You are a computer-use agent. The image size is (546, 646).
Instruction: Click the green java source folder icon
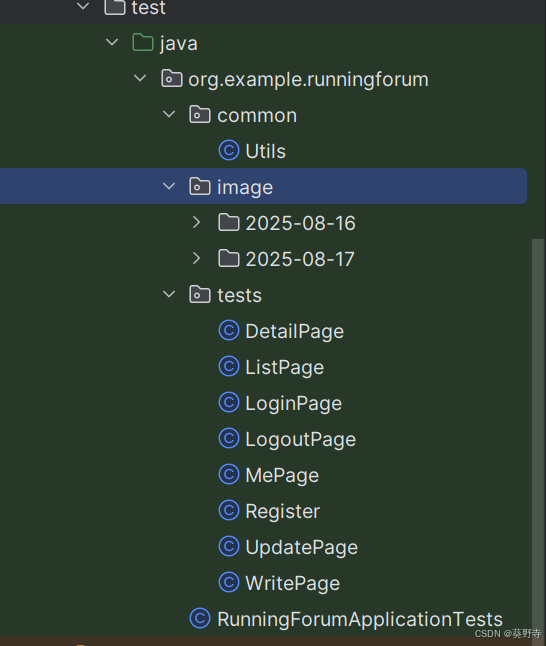point(143,42)
